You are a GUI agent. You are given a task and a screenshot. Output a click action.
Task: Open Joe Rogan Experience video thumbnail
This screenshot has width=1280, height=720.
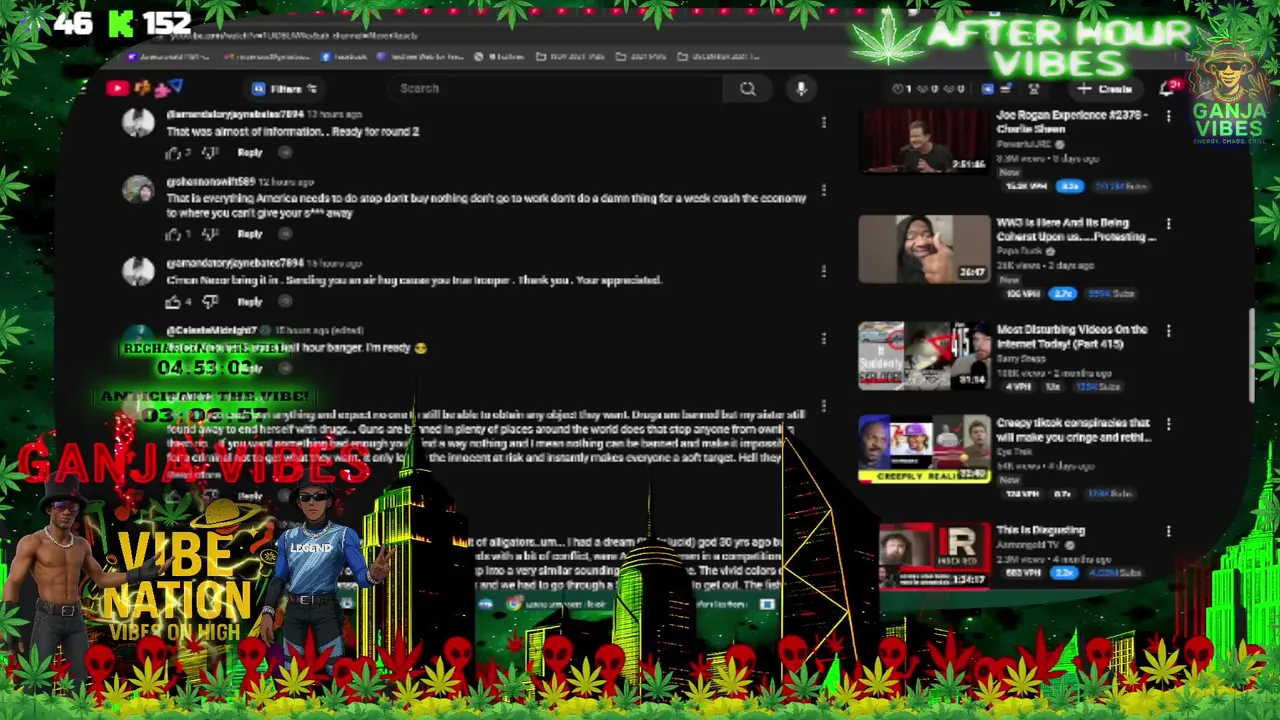[x=924, y=142]
